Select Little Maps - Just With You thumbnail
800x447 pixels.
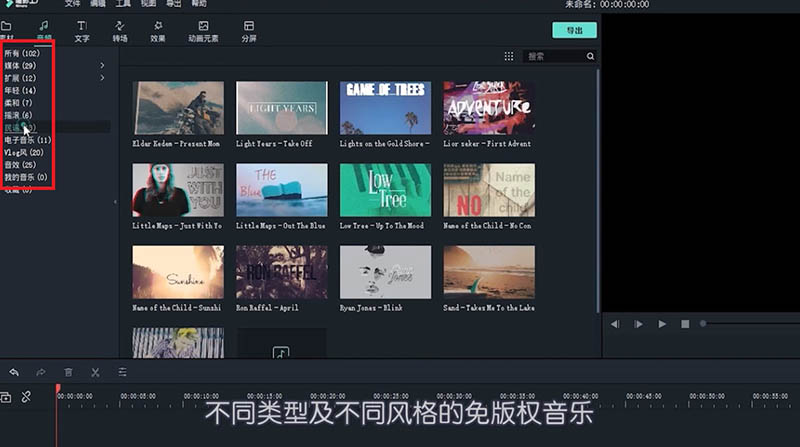(x=178, y=190)
